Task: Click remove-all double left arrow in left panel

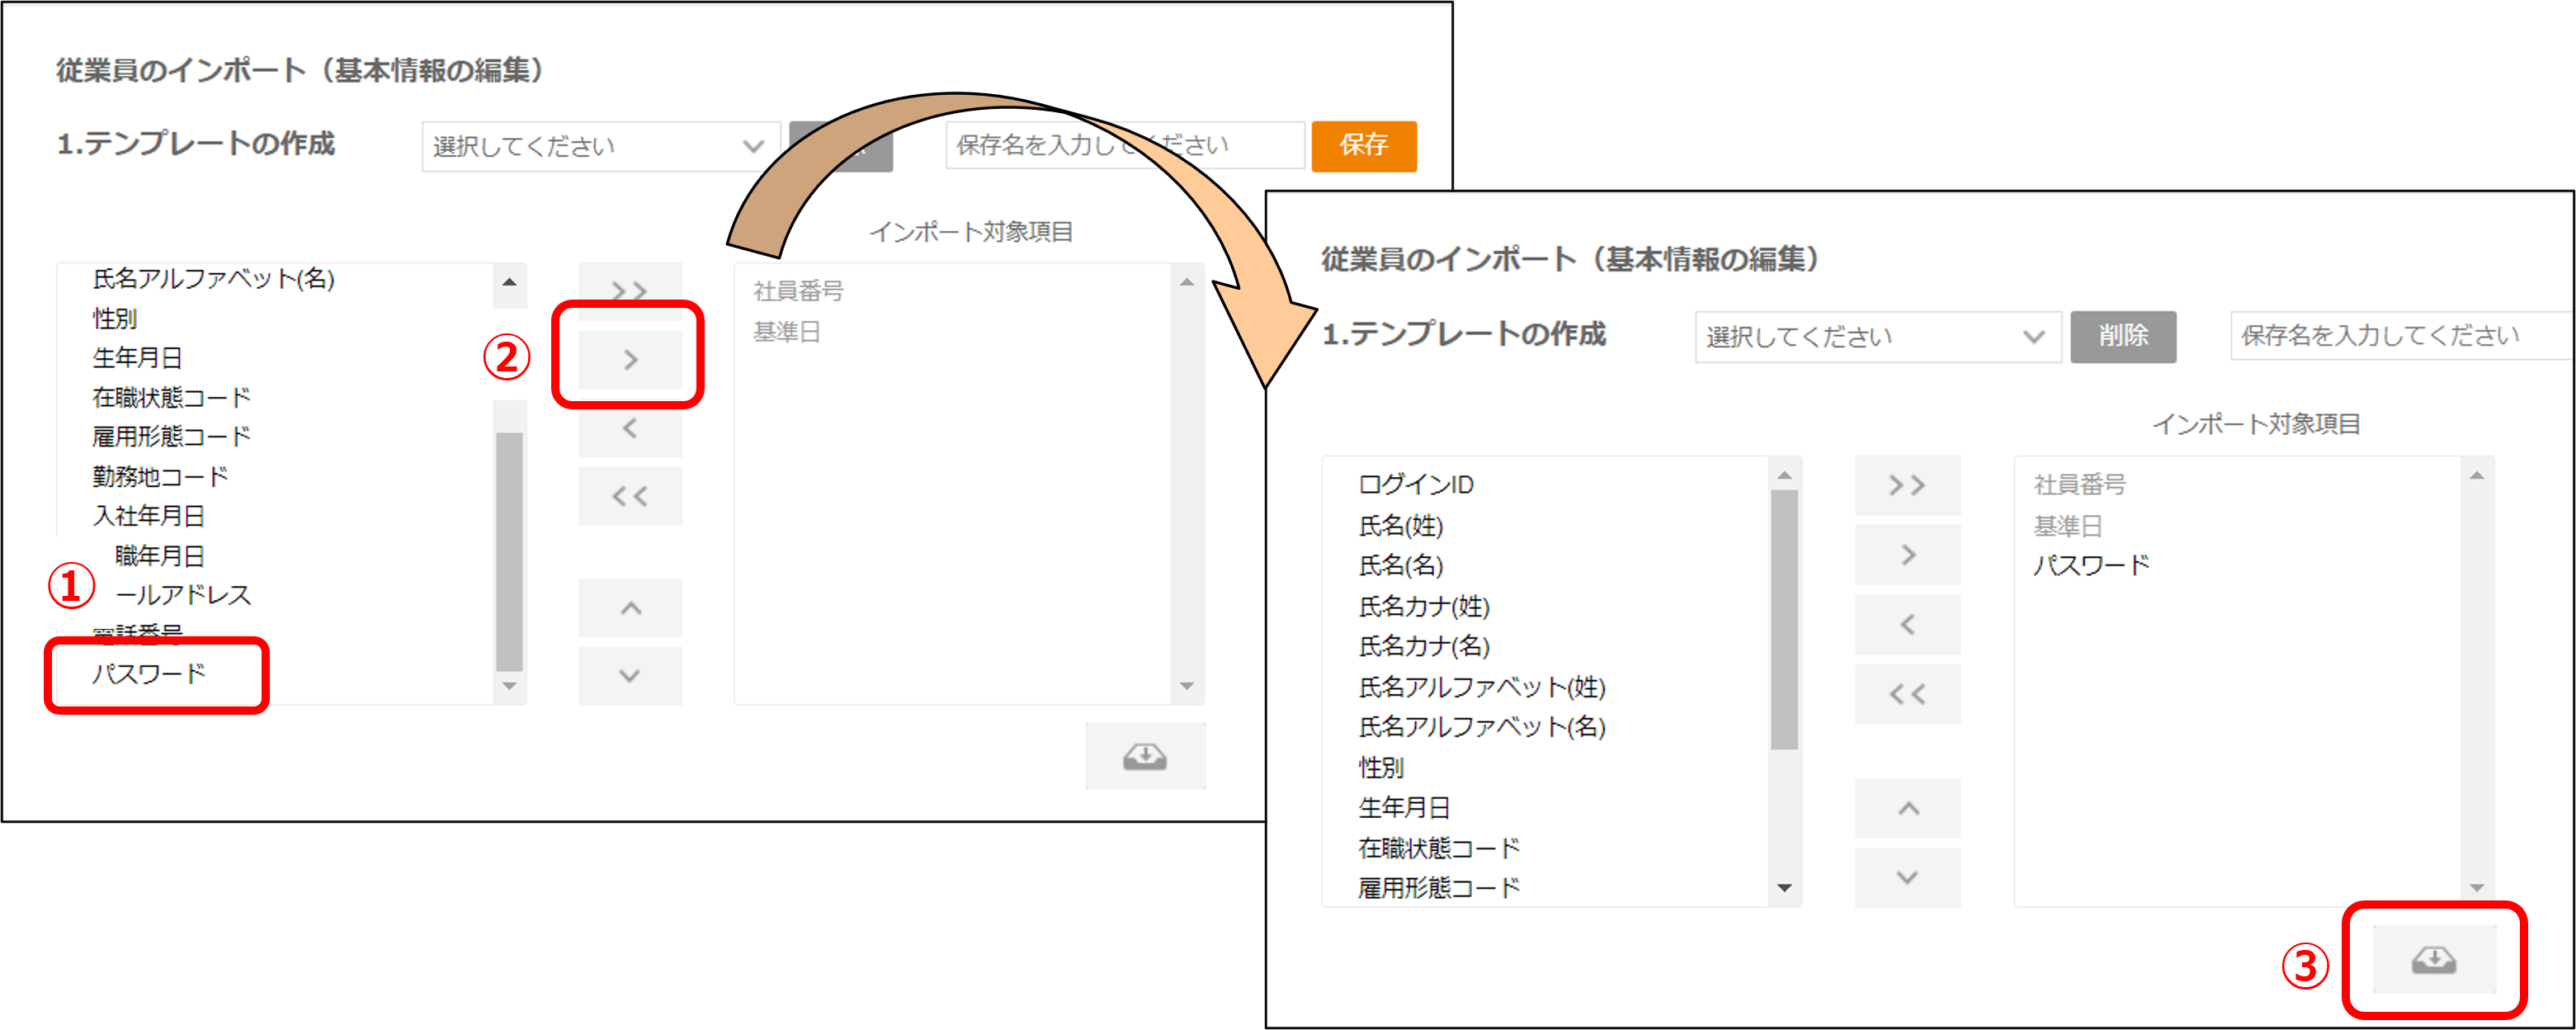Action: click(x=630, y=496)
